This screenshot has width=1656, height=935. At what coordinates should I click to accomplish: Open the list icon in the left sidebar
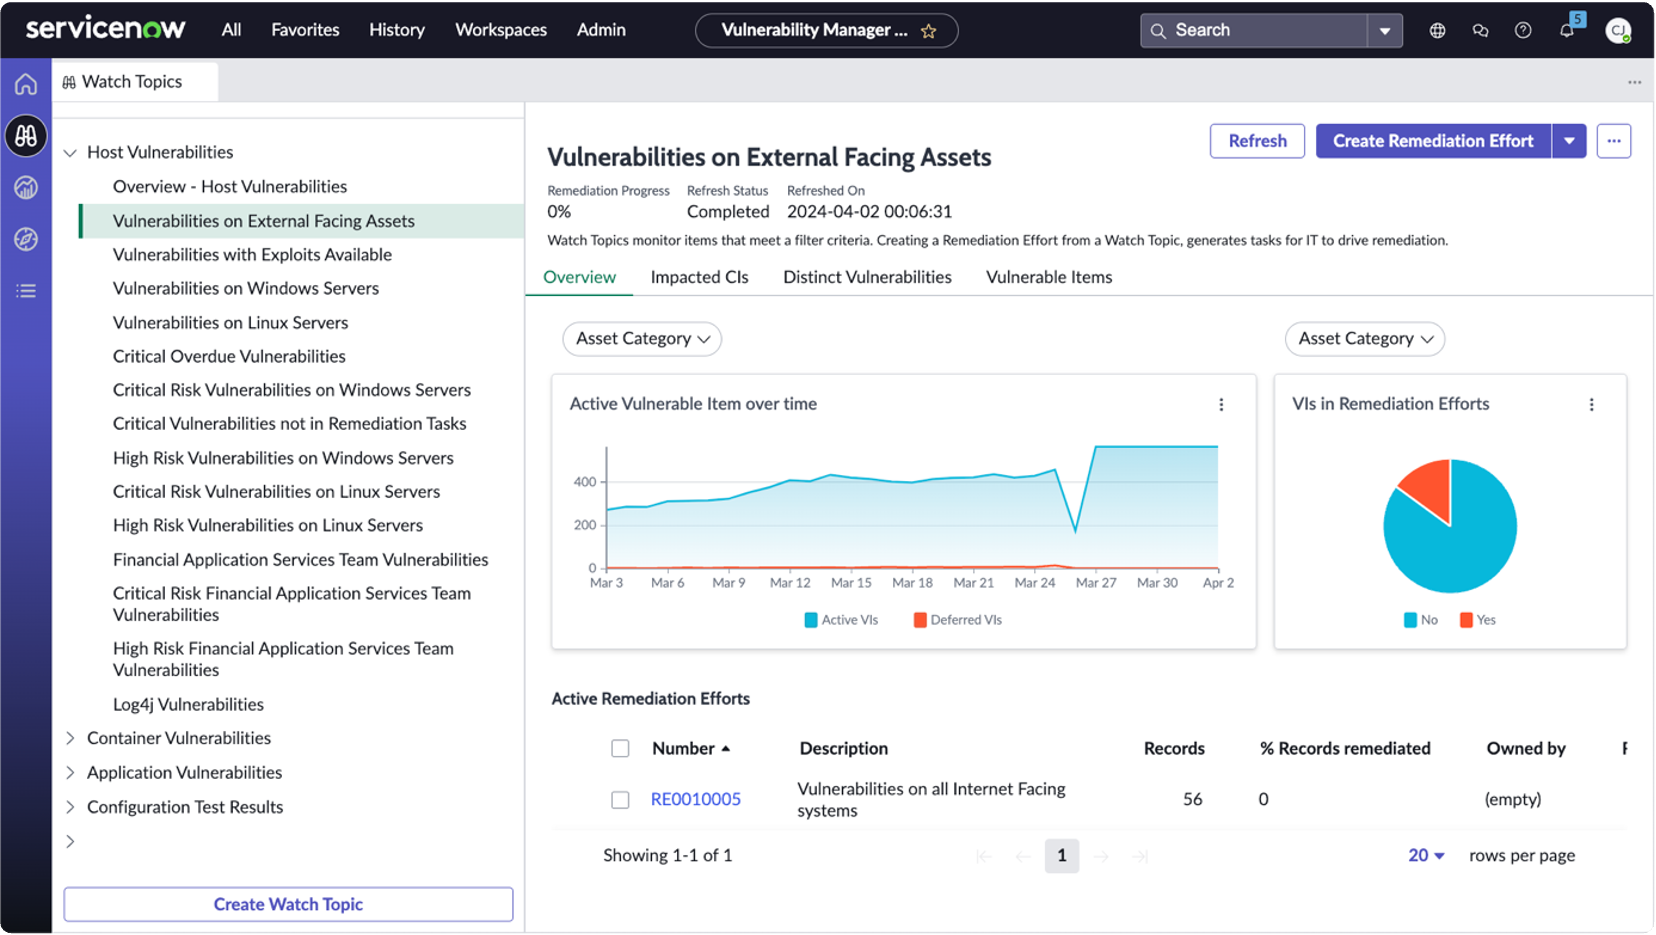click(26, 291)
